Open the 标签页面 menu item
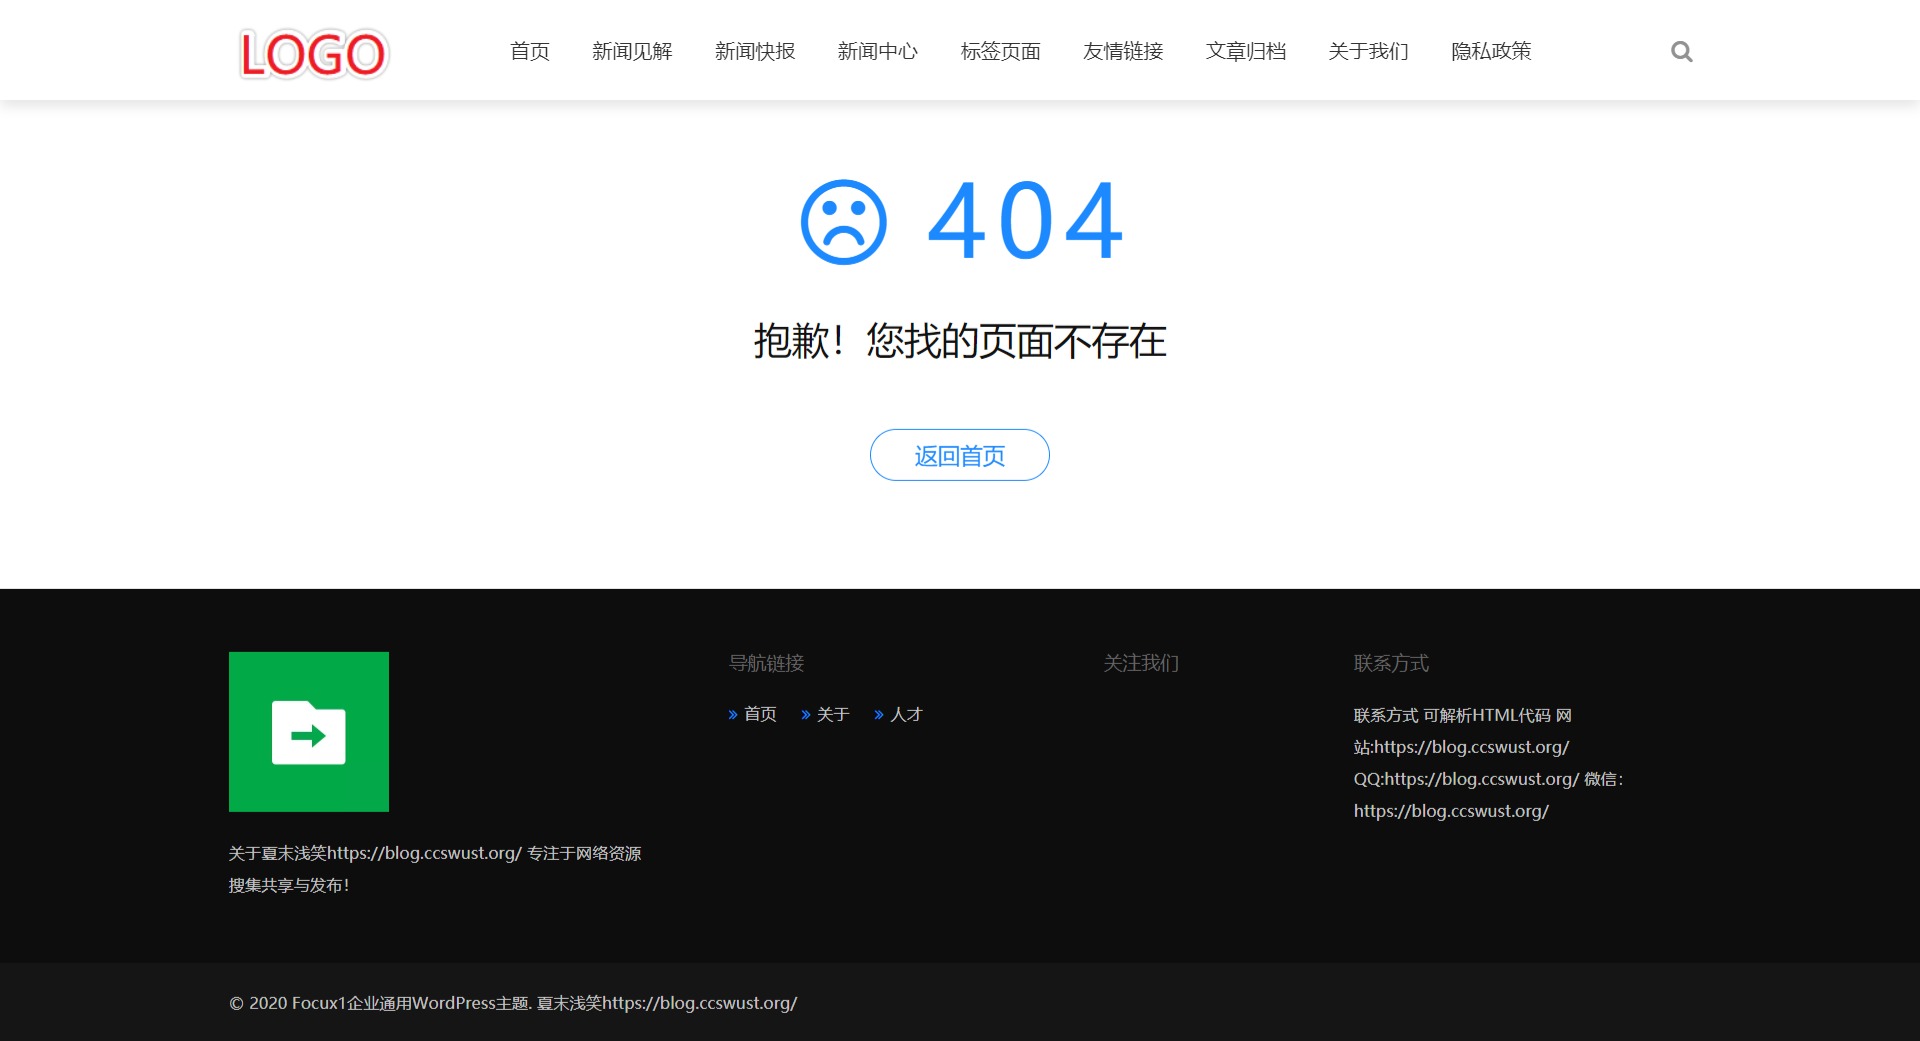Screen dimensions: 1920x1041 1000,51
